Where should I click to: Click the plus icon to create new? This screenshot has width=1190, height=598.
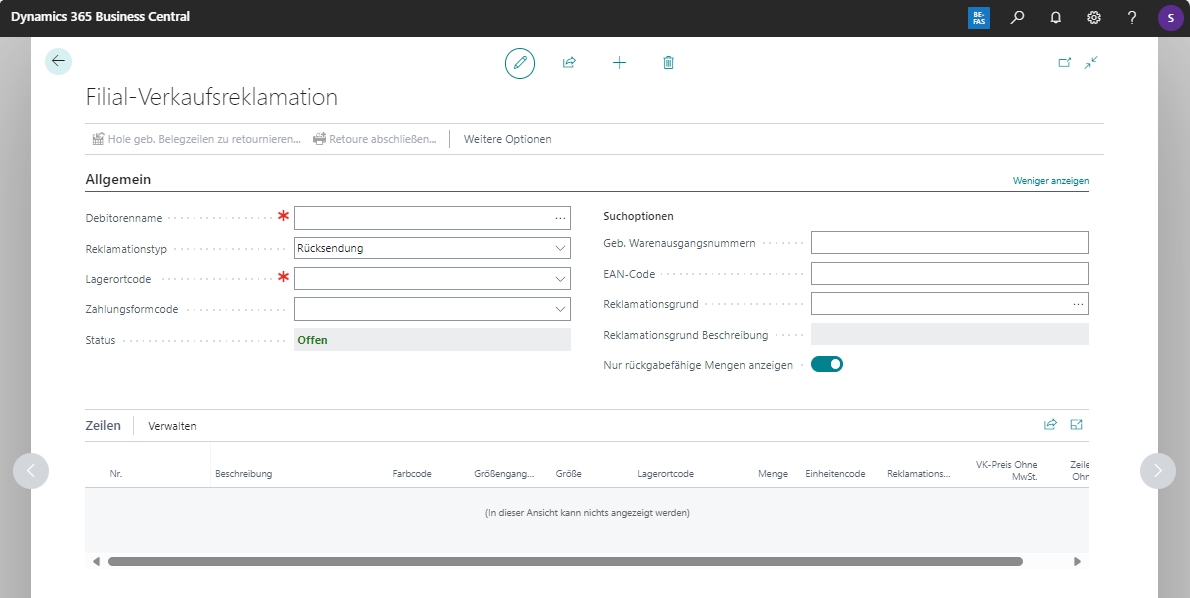619,63
